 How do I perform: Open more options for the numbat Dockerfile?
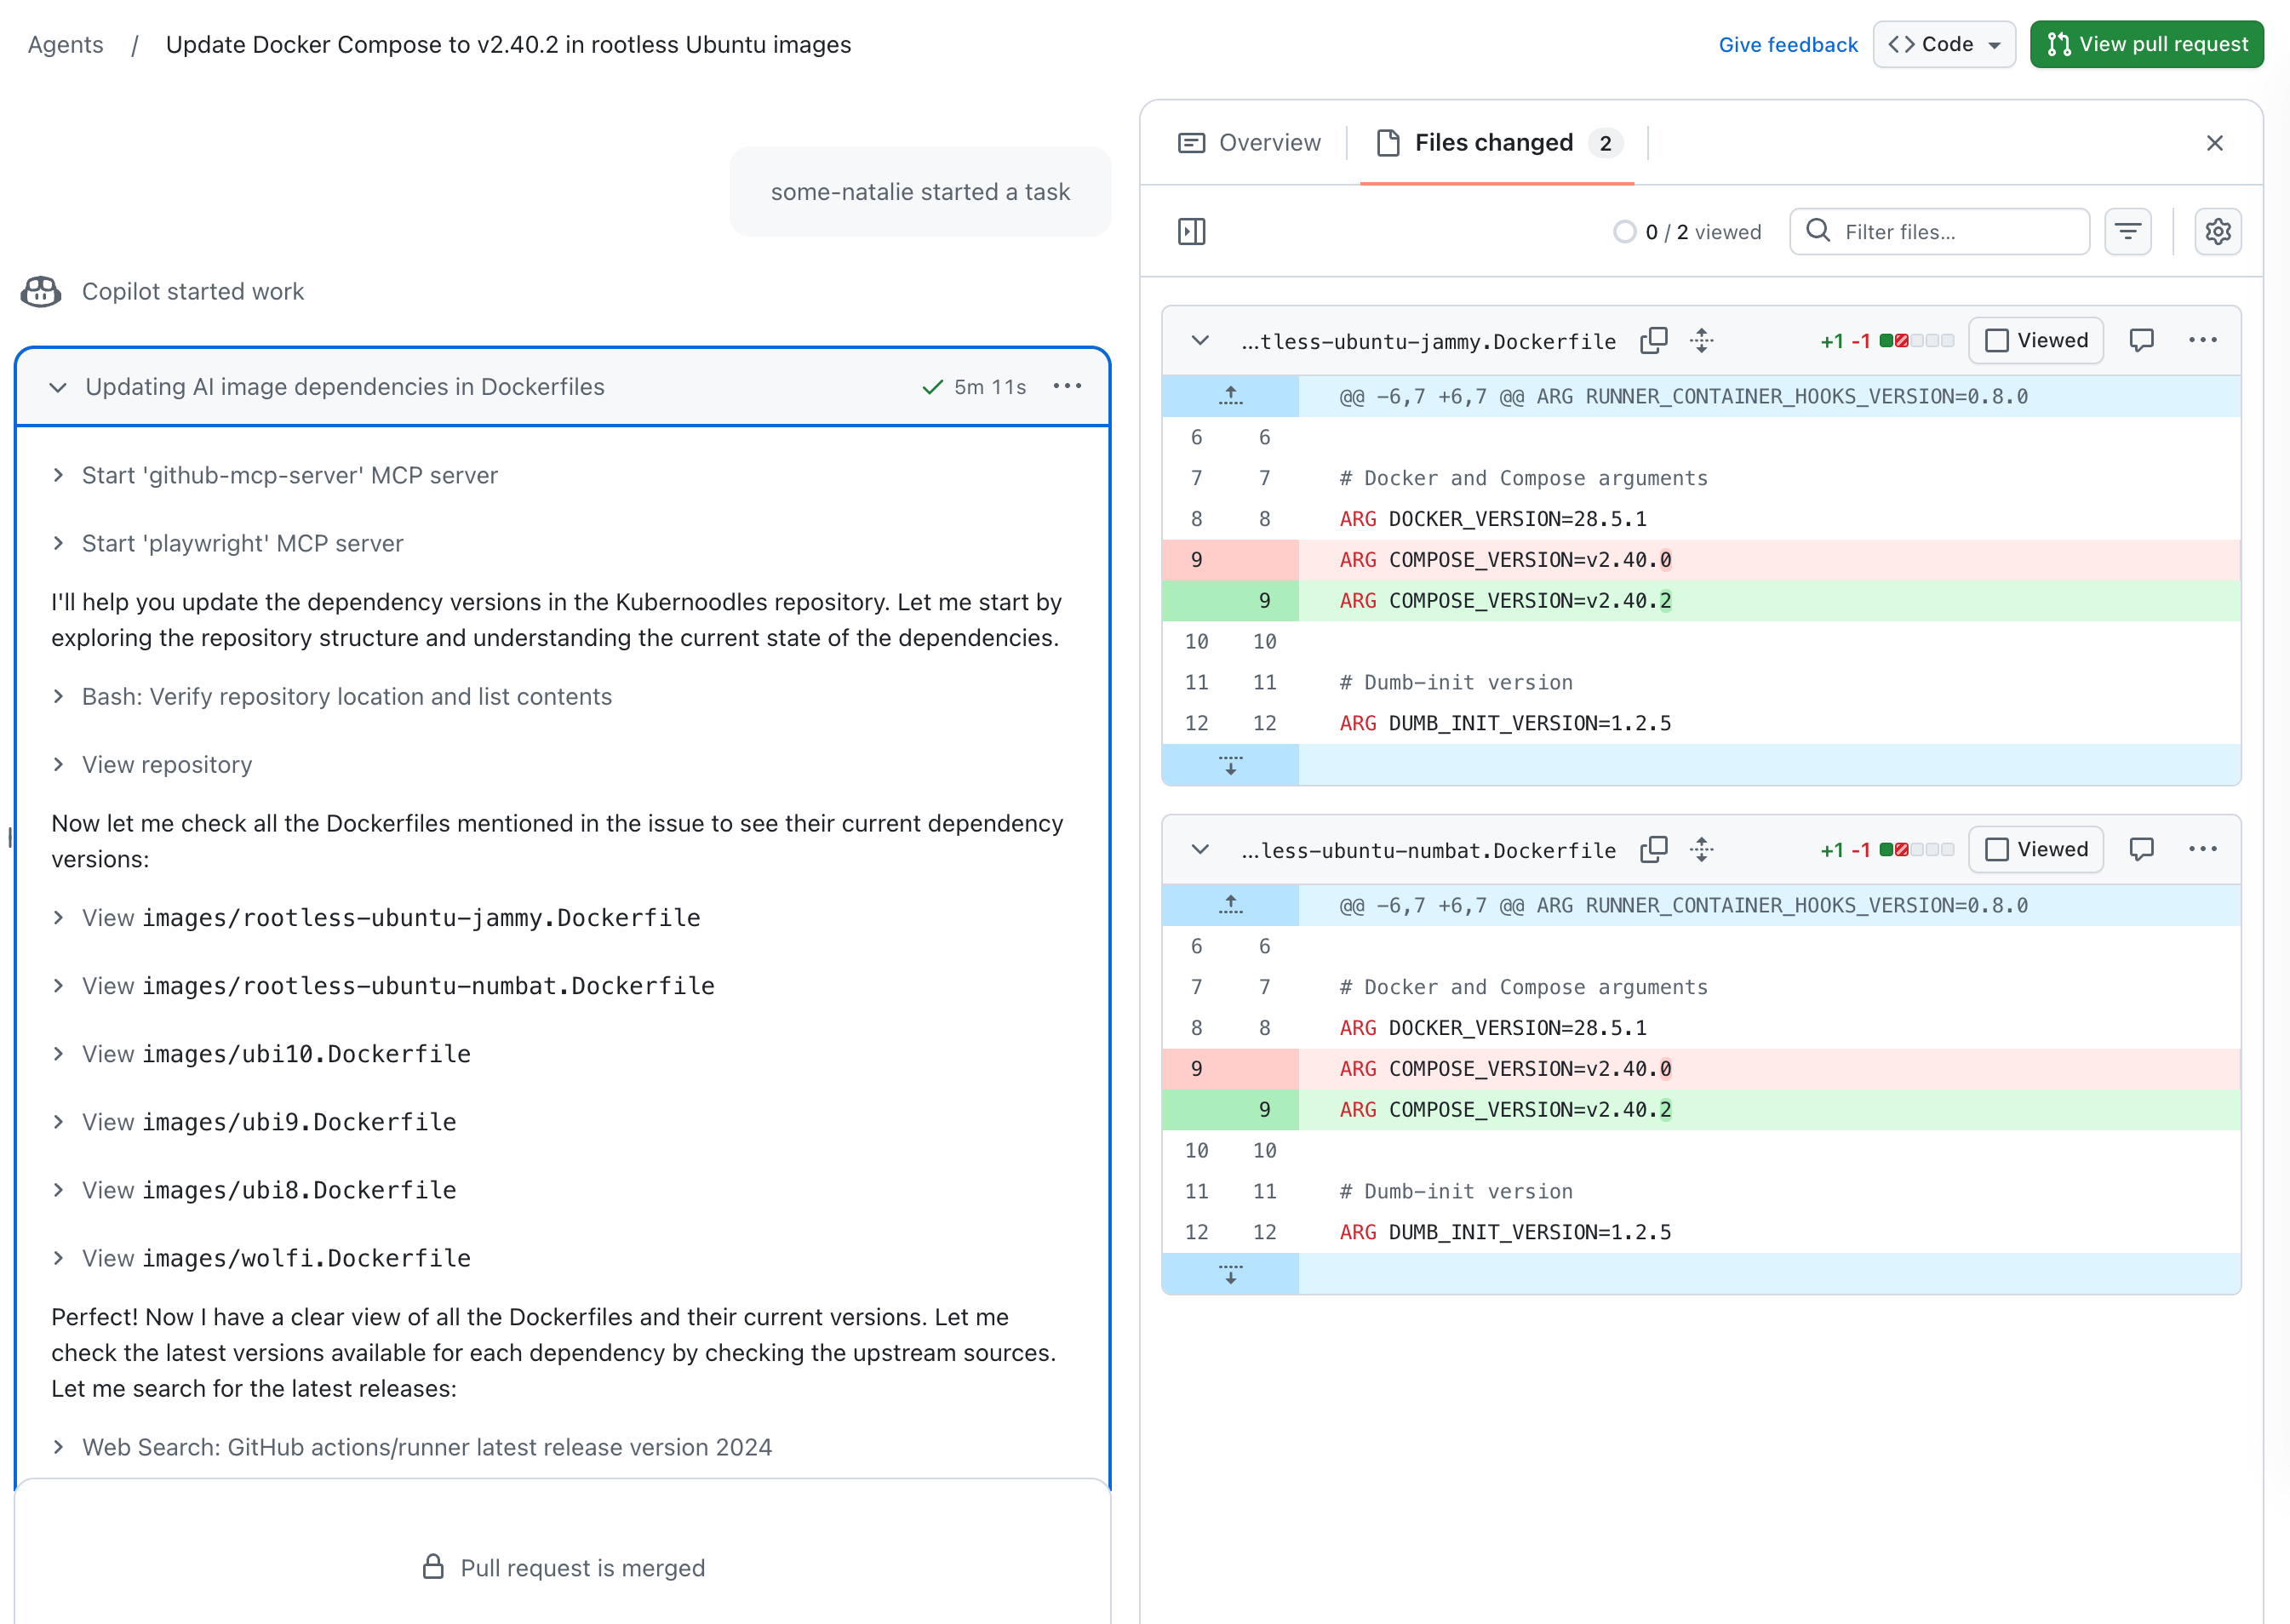tap(2202, 850)
